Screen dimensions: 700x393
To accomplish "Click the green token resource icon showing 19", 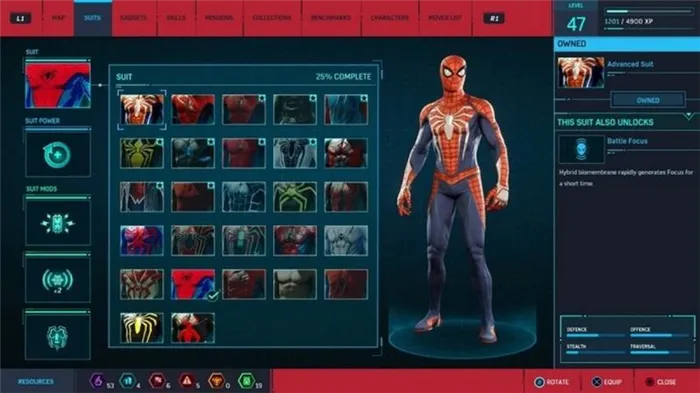I will [246, 381].
